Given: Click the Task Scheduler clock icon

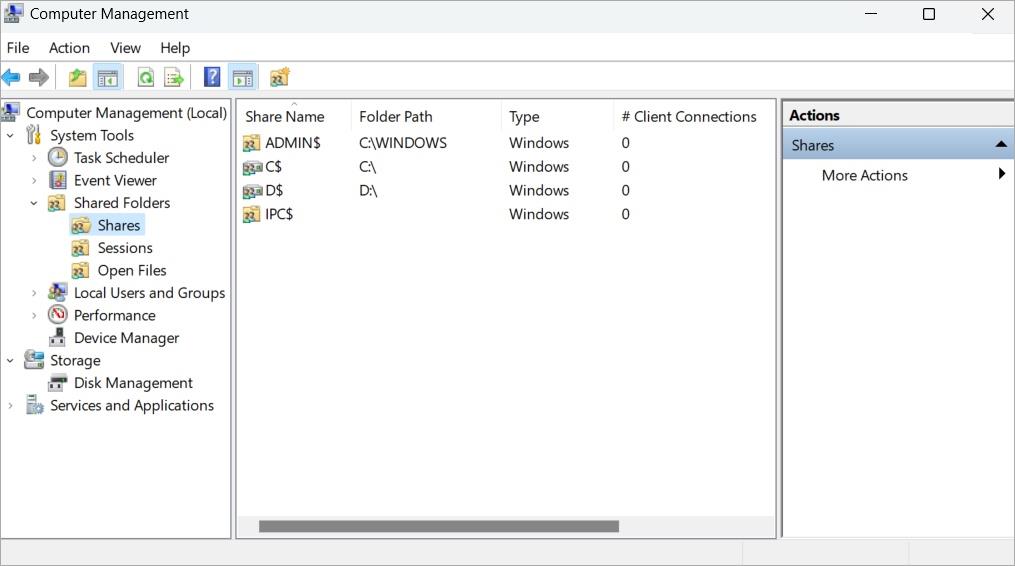Looking at the screenshot, I should (x=58, y=157).
